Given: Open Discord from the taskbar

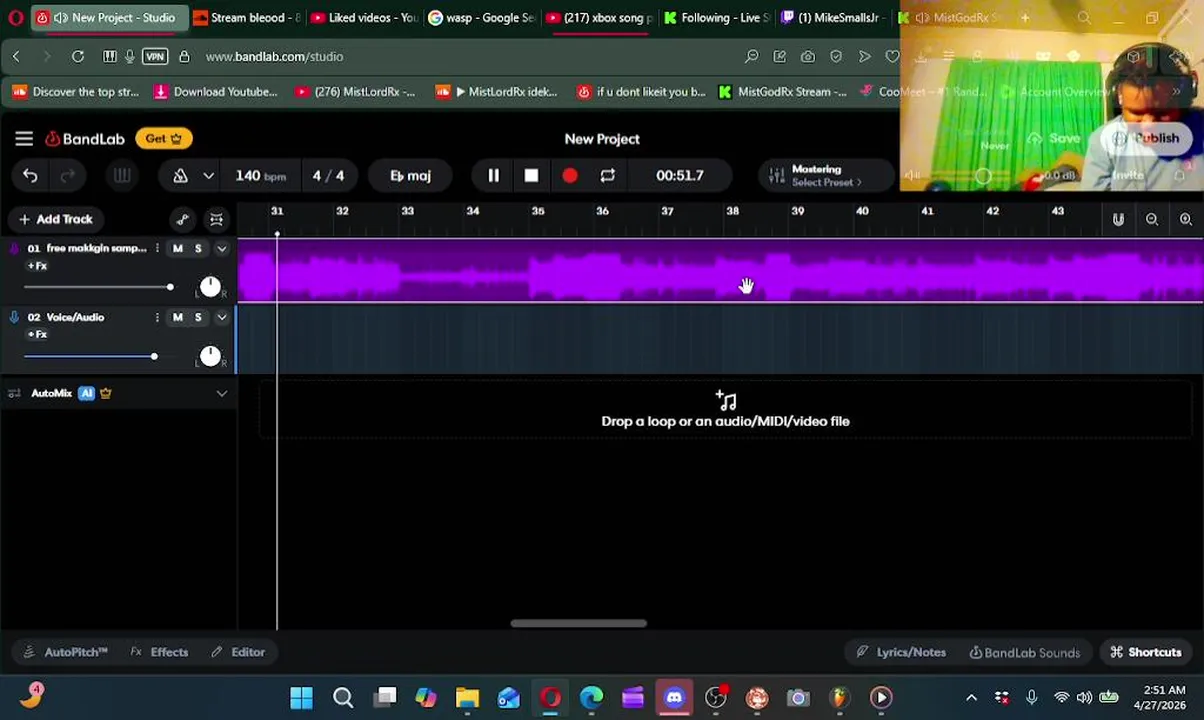Looking at the screenshot, I should (674, 698).
